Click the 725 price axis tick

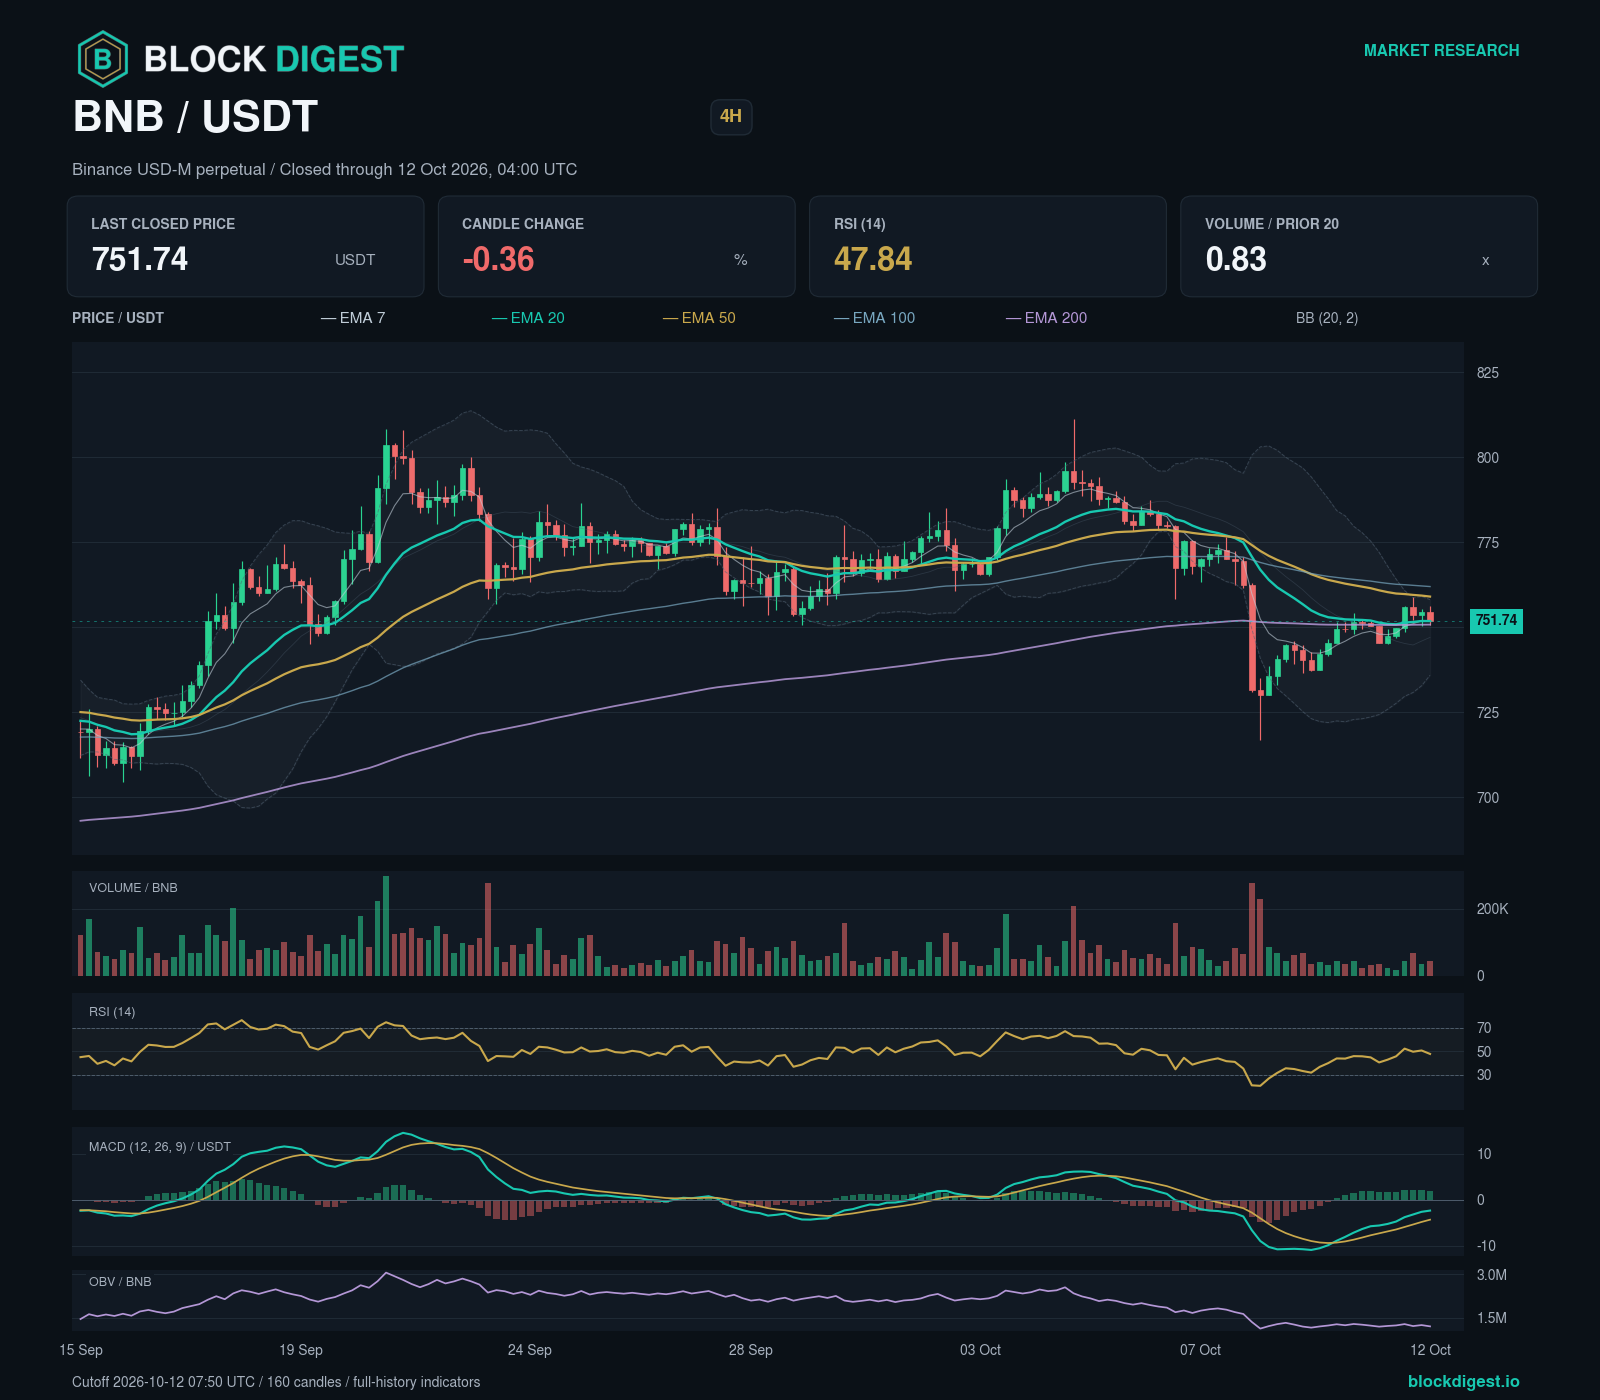click(1488, 713)
